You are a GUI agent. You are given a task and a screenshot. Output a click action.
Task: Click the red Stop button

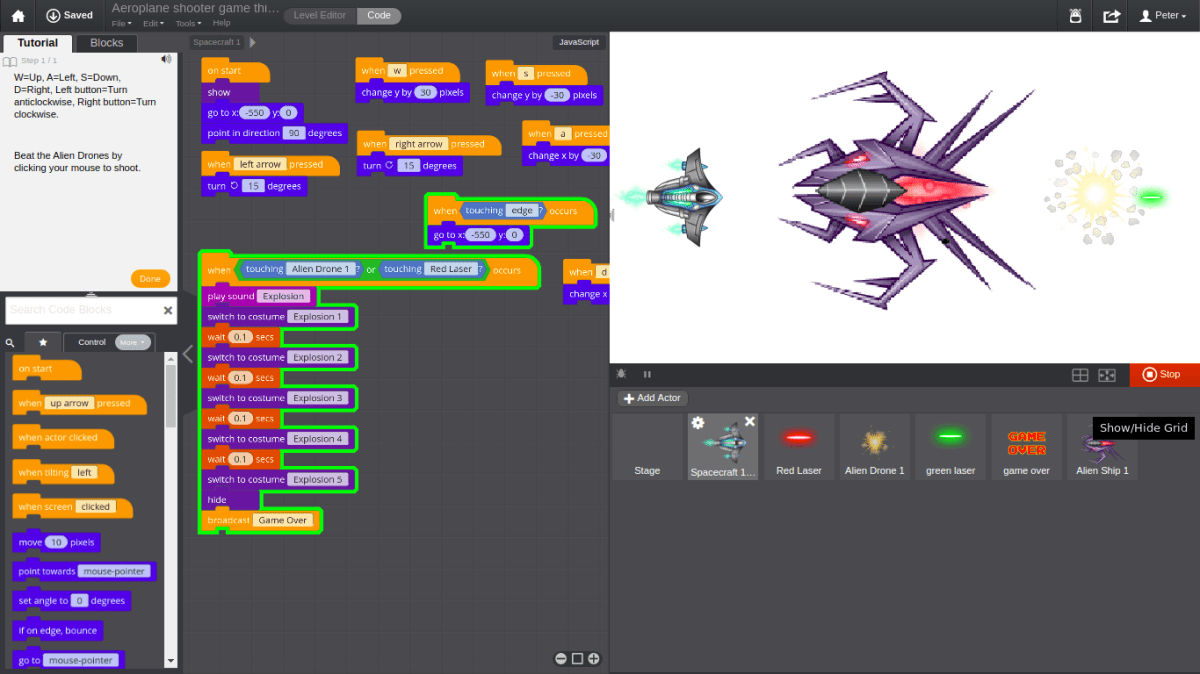1164,375
